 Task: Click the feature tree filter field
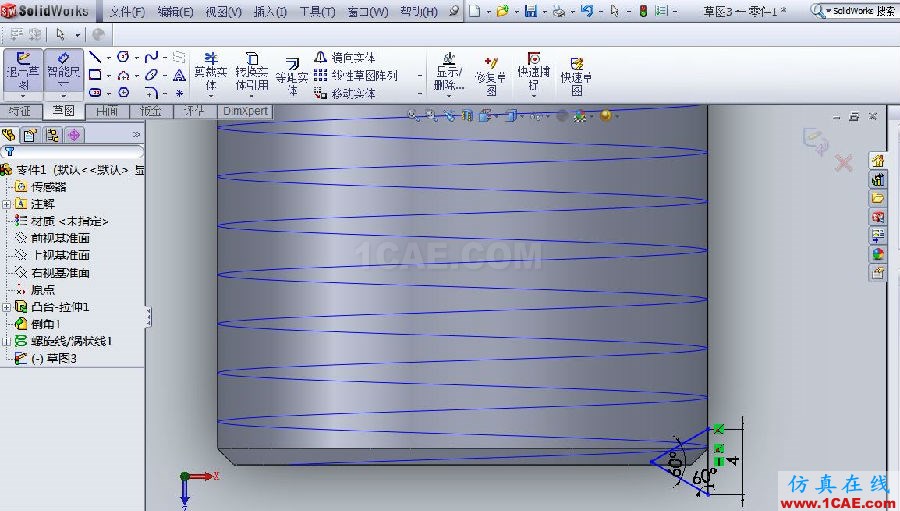[72, 152]
